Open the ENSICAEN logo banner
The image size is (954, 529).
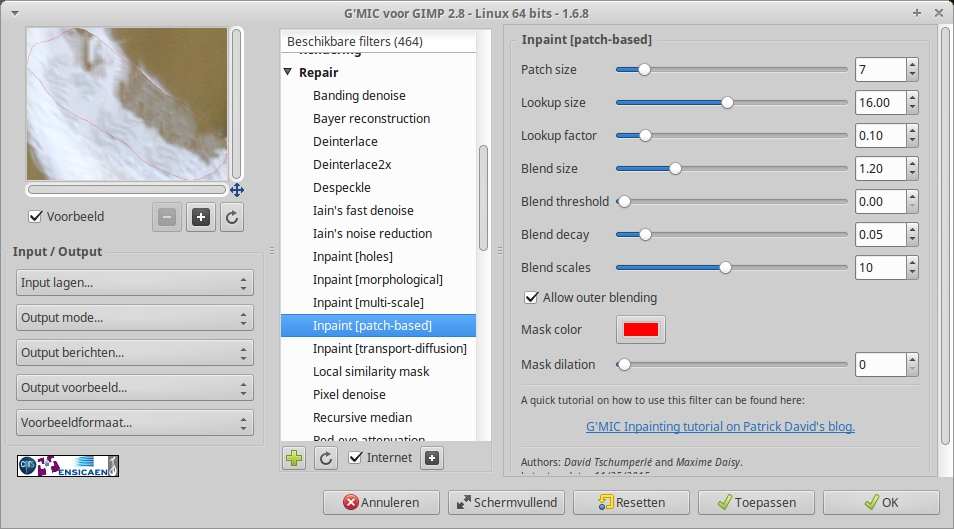[x=68, y=466]
